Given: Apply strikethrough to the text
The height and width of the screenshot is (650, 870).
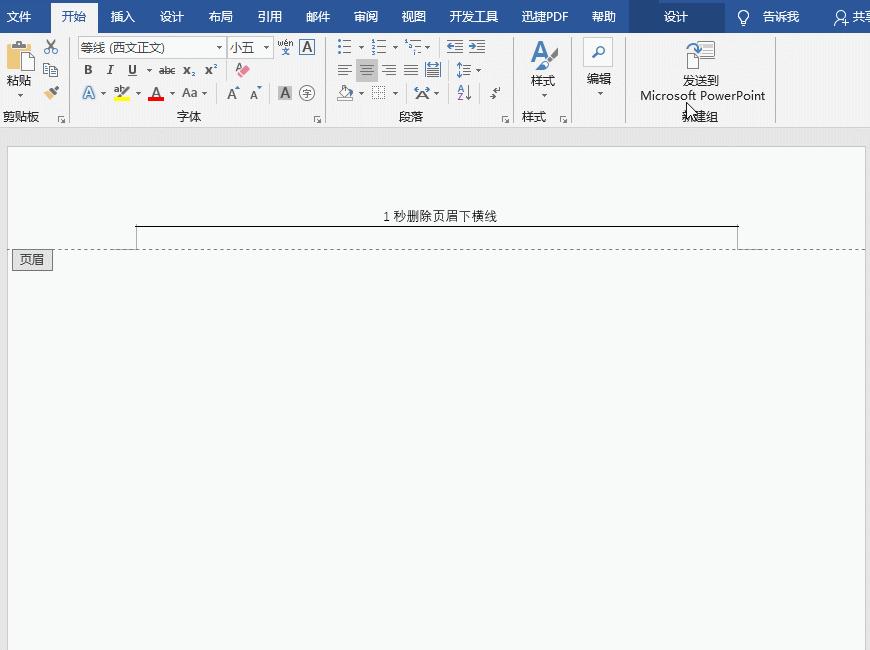Looking at the screenshot, I should point(167,70).
